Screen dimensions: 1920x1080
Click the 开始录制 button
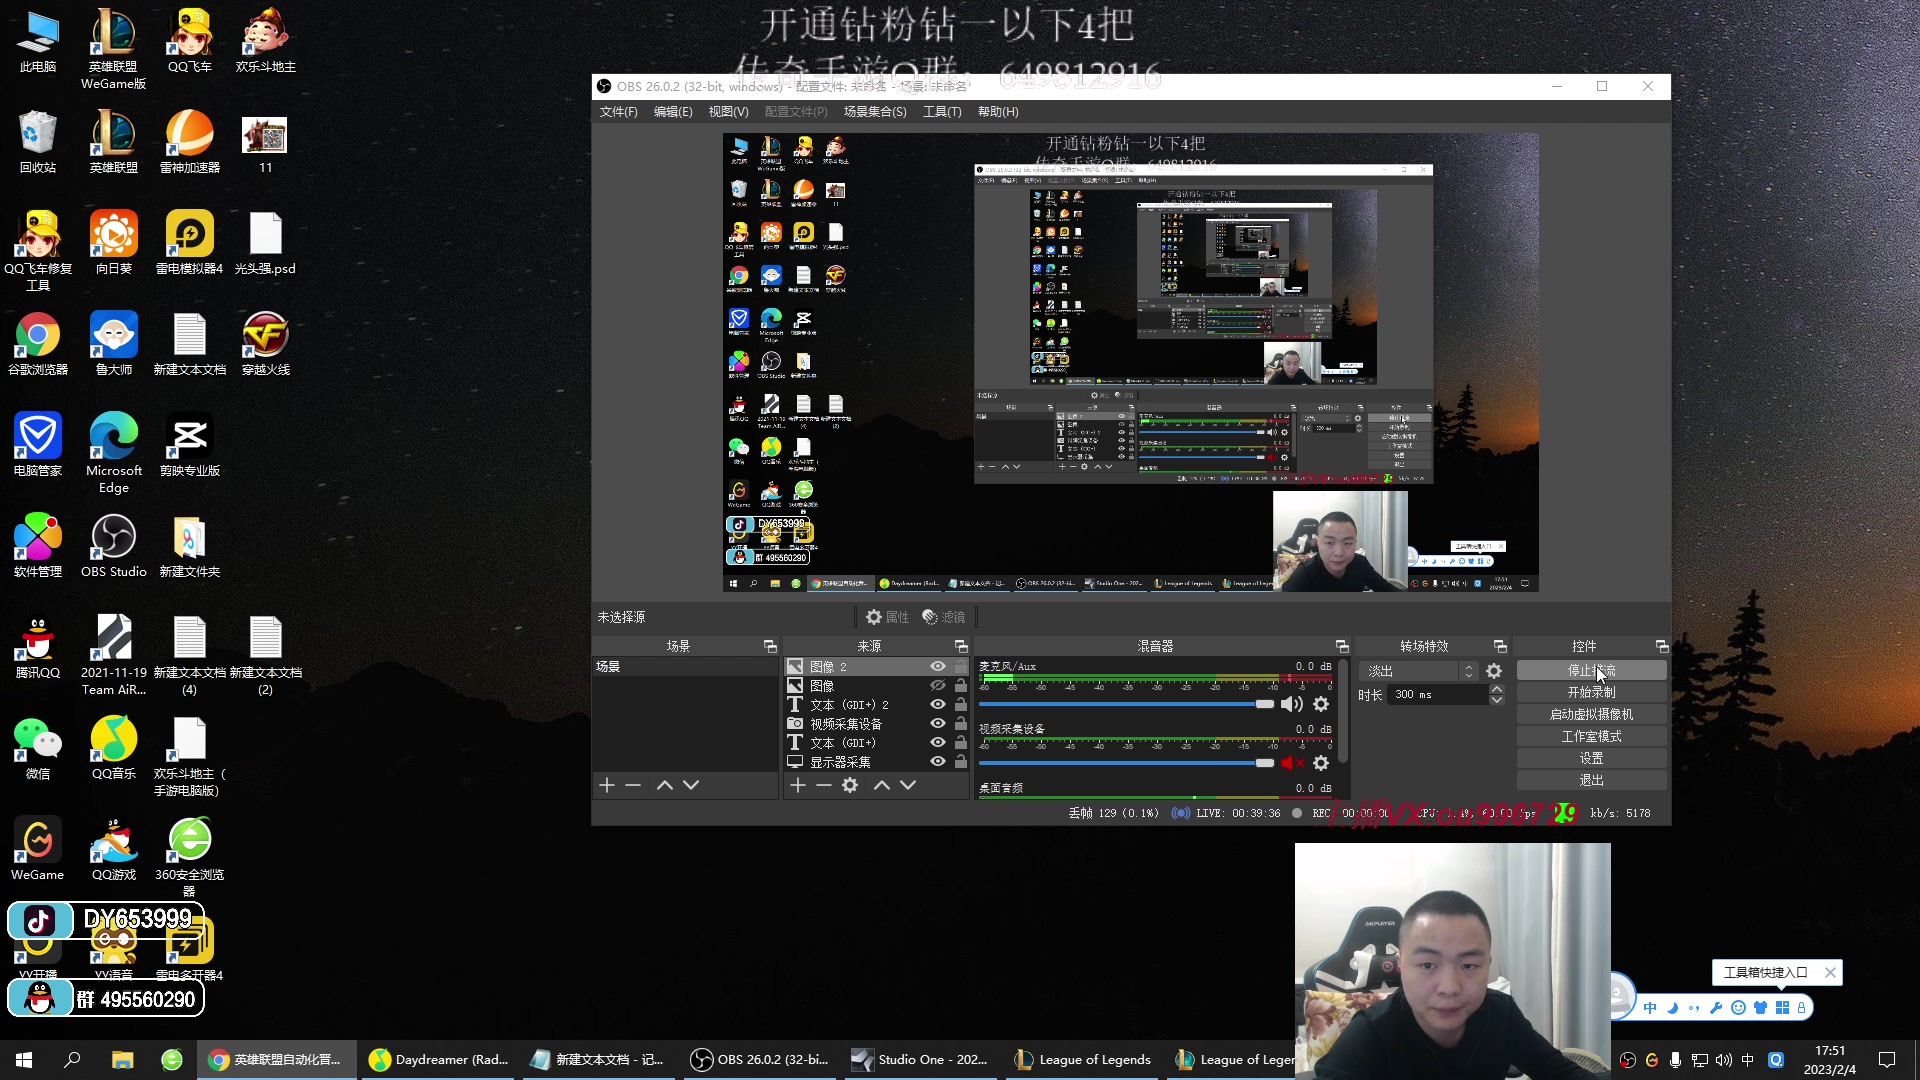pos(1590,692)
